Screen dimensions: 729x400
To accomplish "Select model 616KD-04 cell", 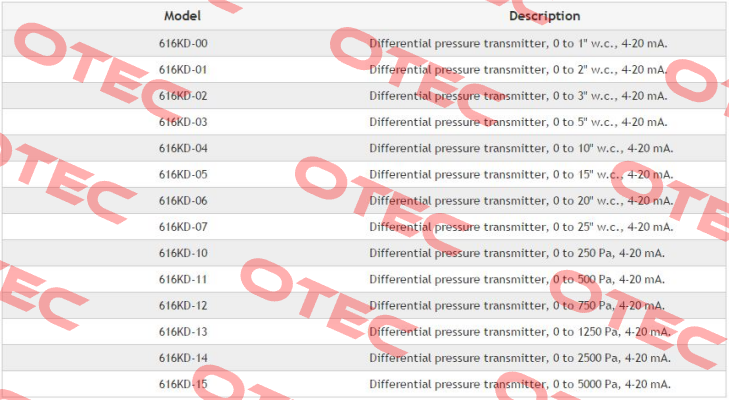I will click(x=183, y=148).
